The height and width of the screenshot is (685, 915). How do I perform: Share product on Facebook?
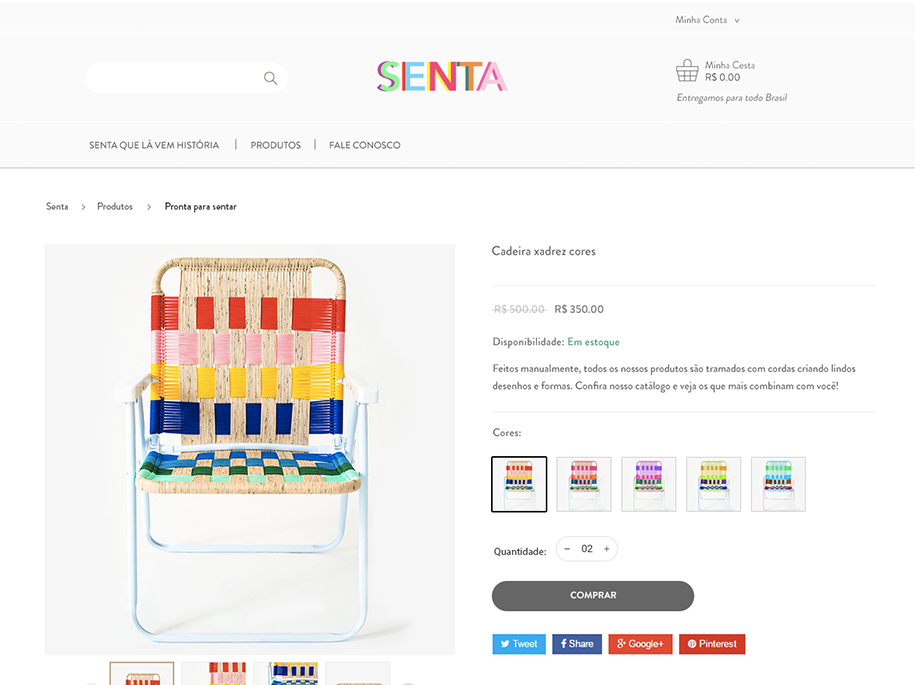pyautogui.click(x=577, y=644)
